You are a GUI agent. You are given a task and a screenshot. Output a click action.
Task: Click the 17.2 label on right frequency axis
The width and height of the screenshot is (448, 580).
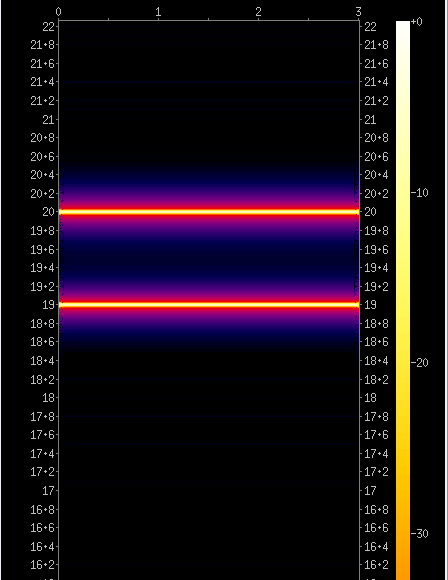tap(376, 472)
